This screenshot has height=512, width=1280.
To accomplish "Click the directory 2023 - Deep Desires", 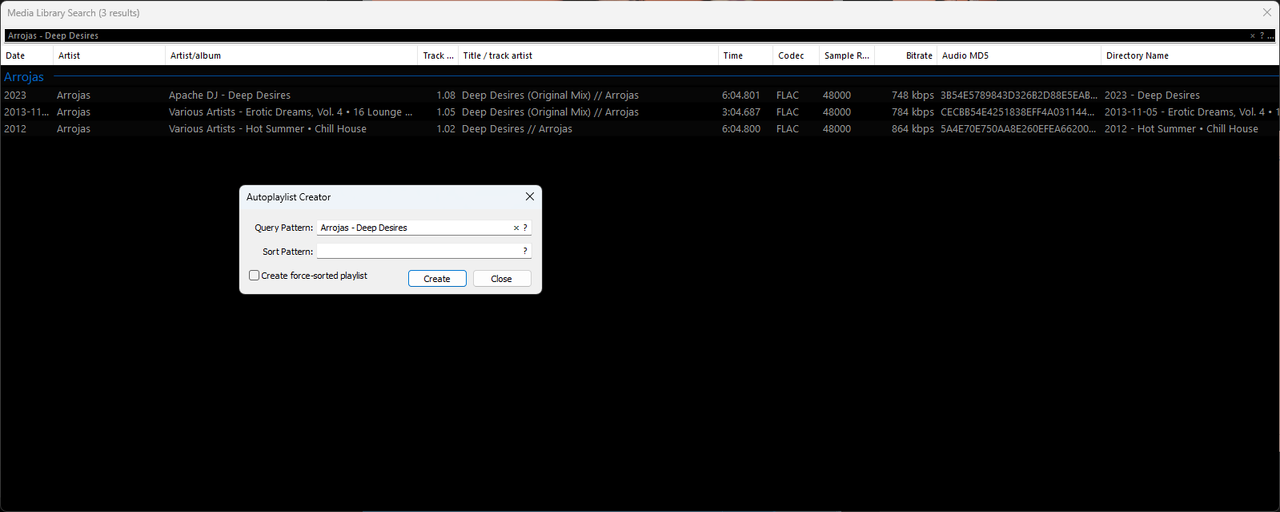I will coord(1152,95).
